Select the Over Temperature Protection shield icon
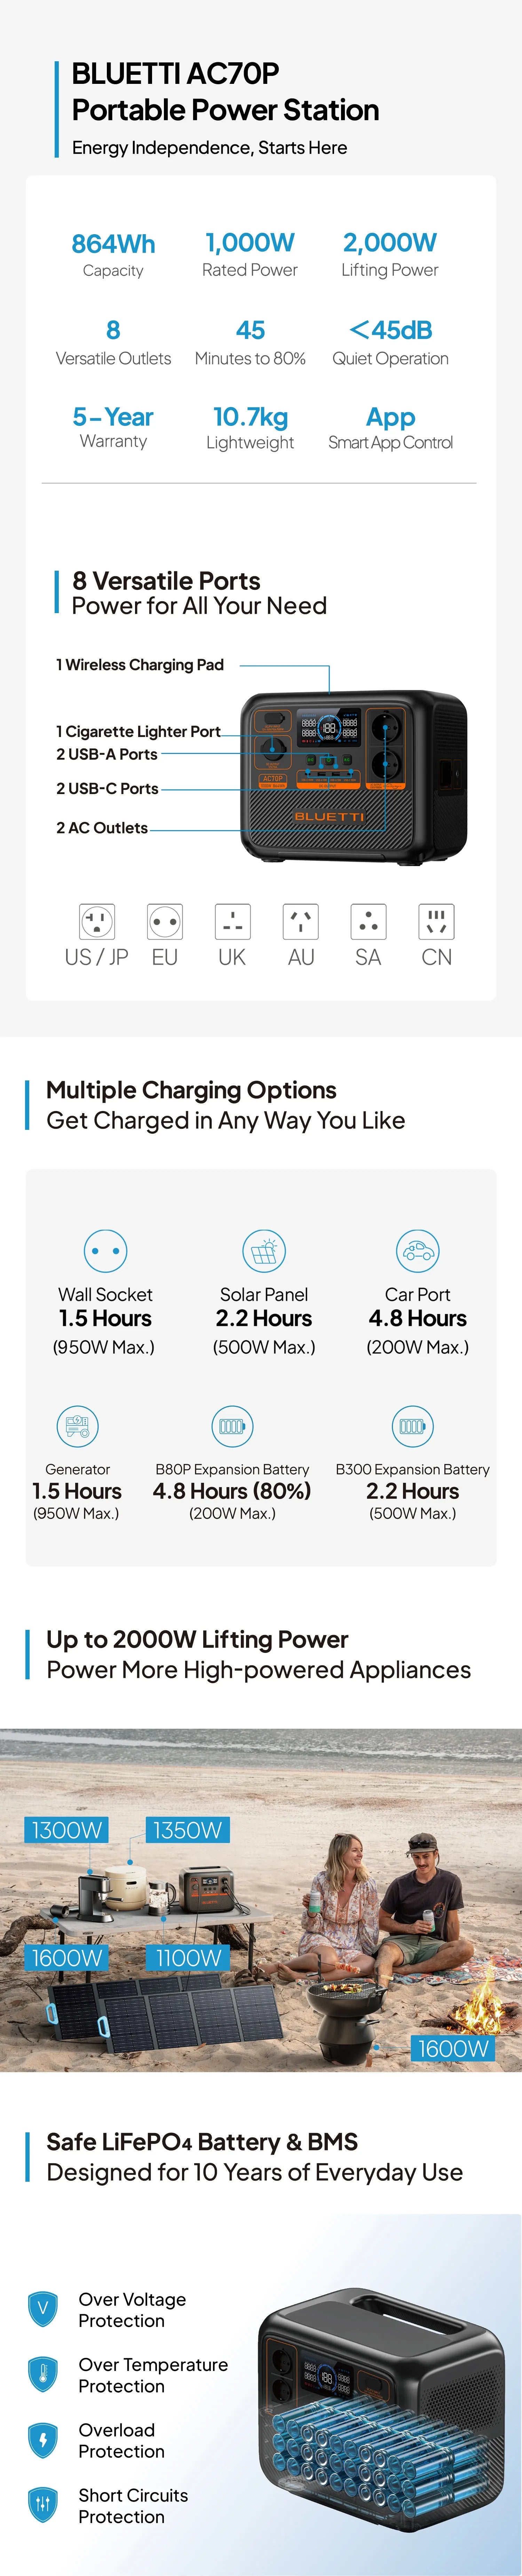 coord(42,2374)
